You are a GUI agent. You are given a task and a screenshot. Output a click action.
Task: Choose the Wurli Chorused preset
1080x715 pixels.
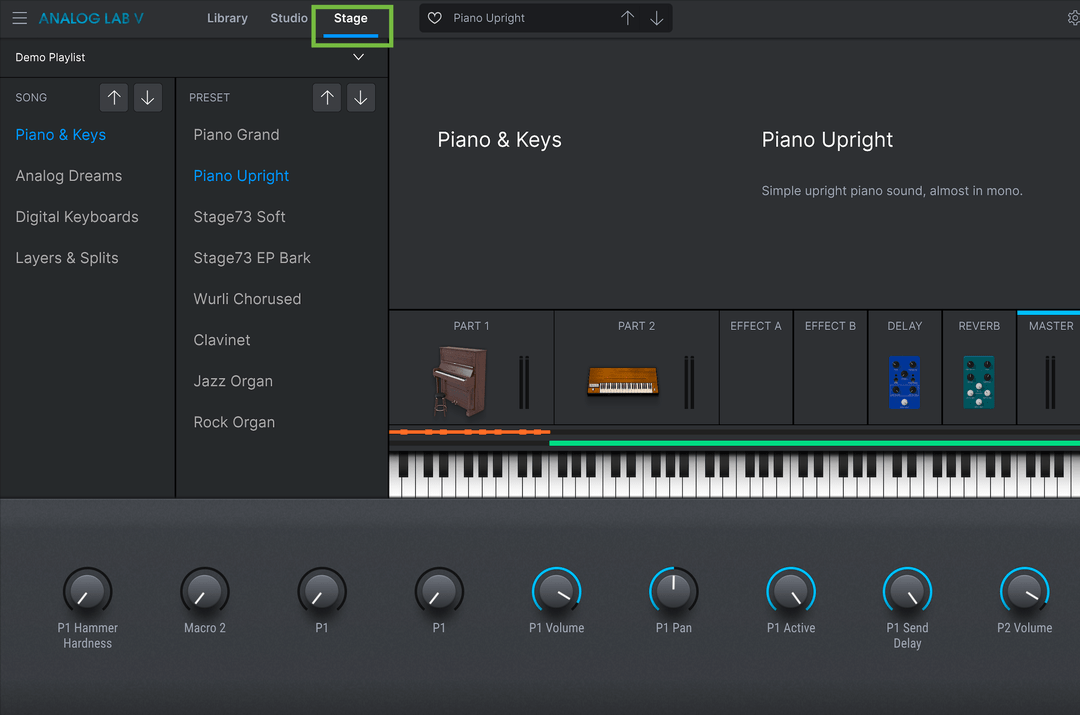tap(247, 299)
